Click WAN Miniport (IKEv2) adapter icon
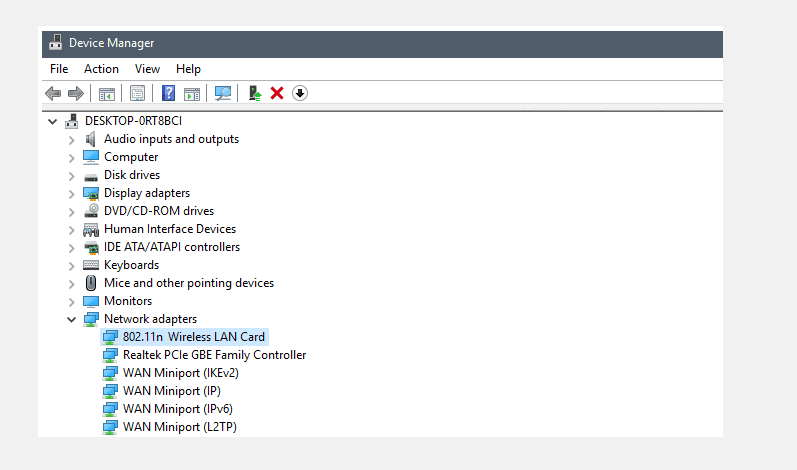The width and height of the screenshot is (797, 470). point(110,373)
